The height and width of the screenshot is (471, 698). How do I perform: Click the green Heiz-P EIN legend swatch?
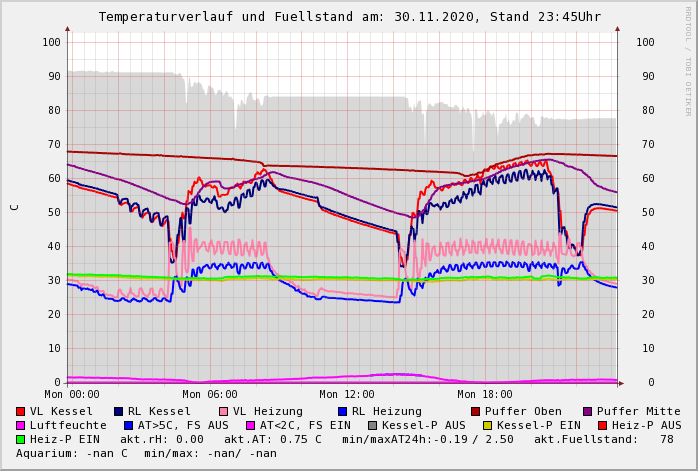21,439
